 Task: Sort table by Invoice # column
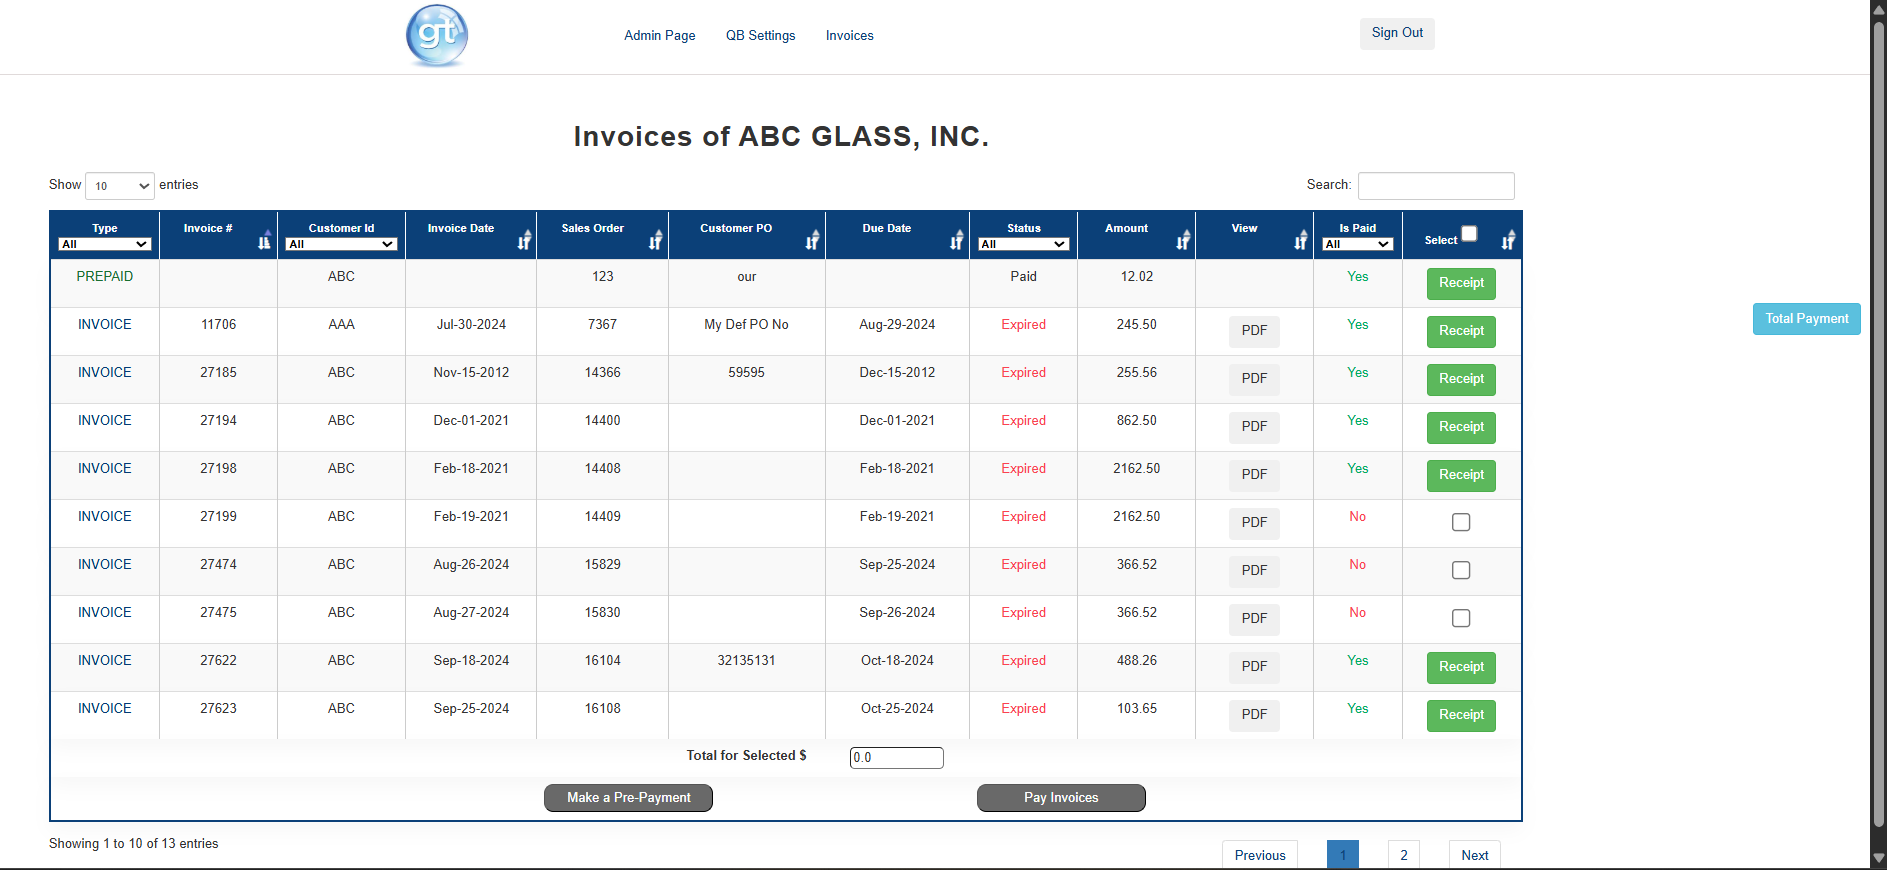point(264,240)
